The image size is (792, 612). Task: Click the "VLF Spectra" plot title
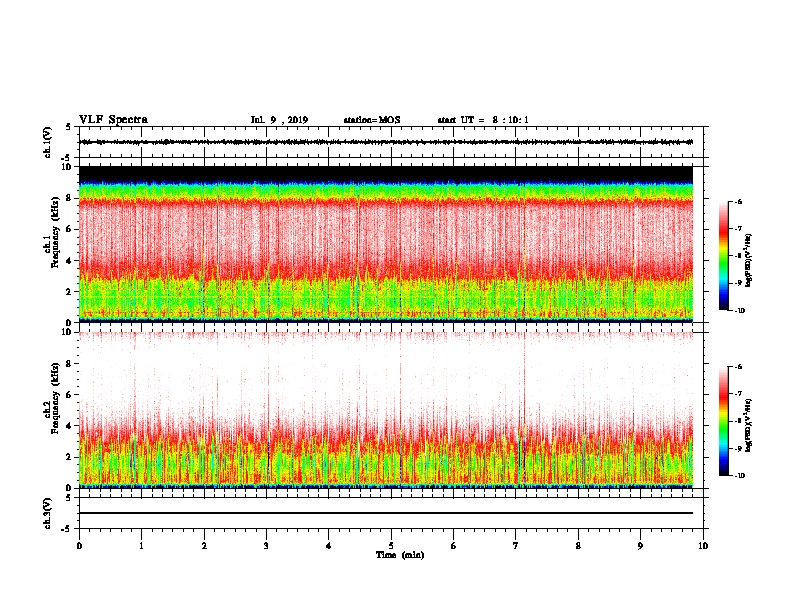pyautogui.click(x=113, y=120)
